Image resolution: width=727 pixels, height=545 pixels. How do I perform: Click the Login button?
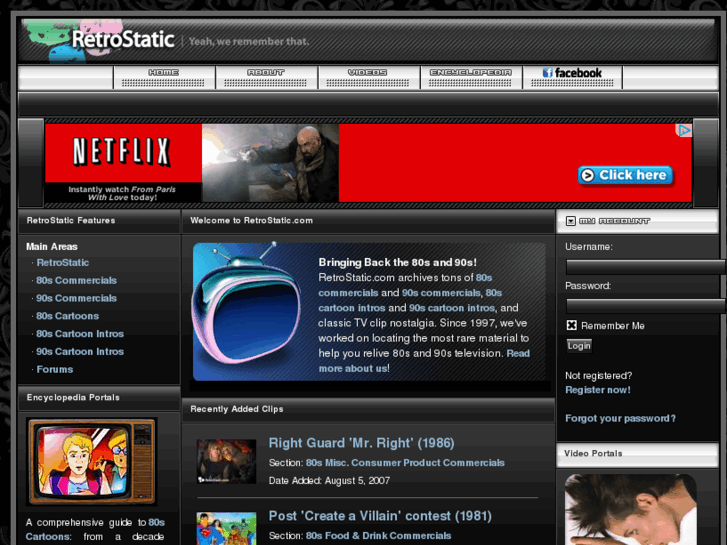click(579, 346)
